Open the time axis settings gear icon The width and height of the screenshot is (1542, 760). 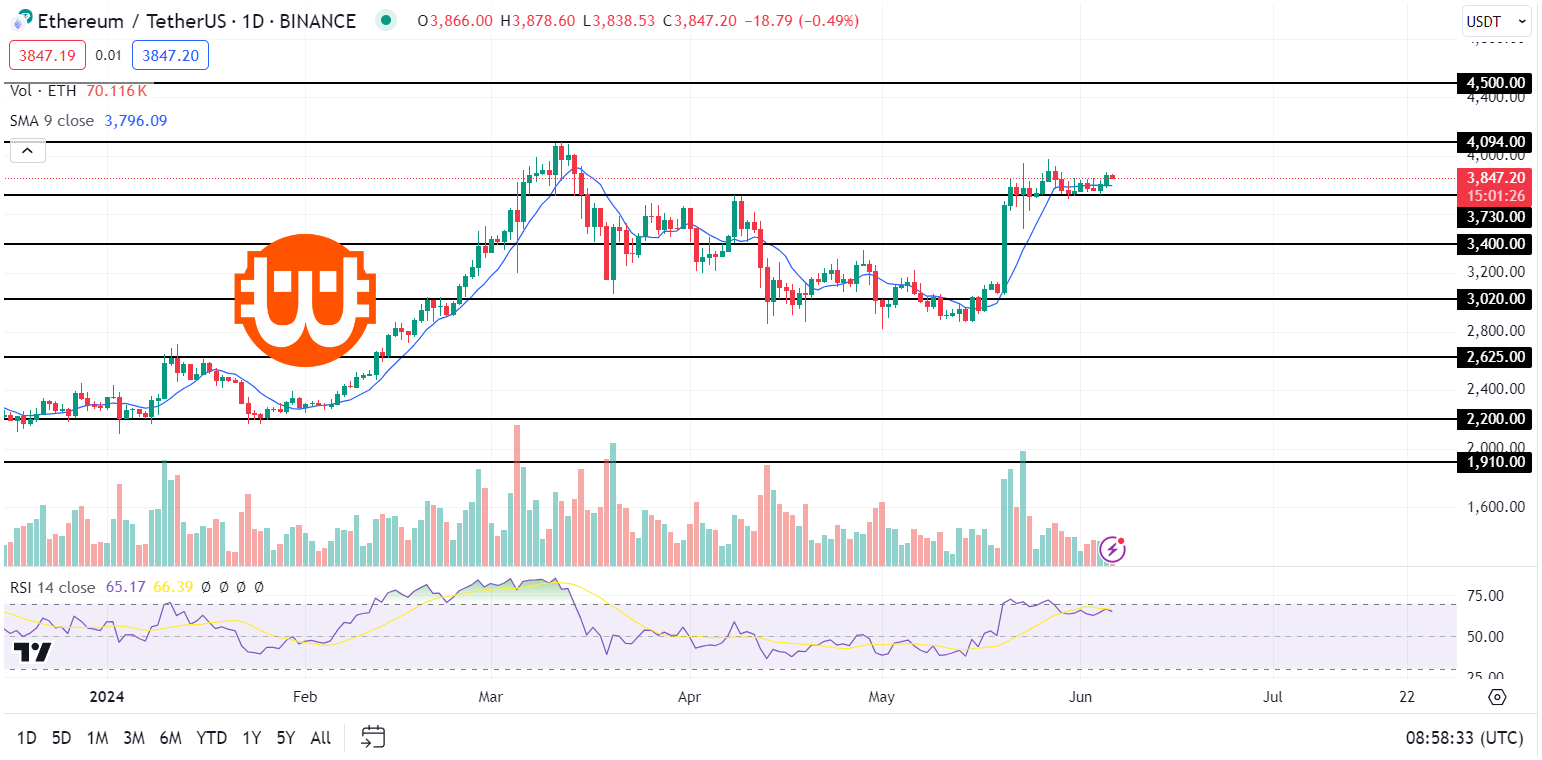click(1497, 696)
